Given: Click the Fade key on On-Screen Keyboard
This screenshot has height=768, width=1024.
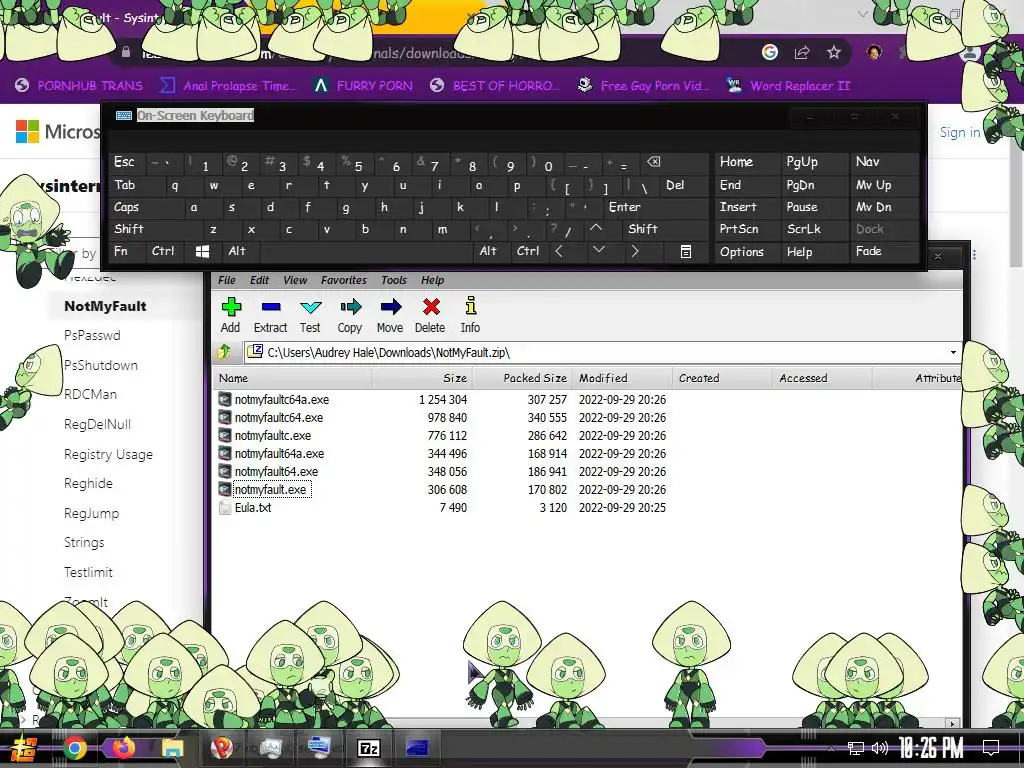Looking at the screenshot, I should click(x=884, y=251).
